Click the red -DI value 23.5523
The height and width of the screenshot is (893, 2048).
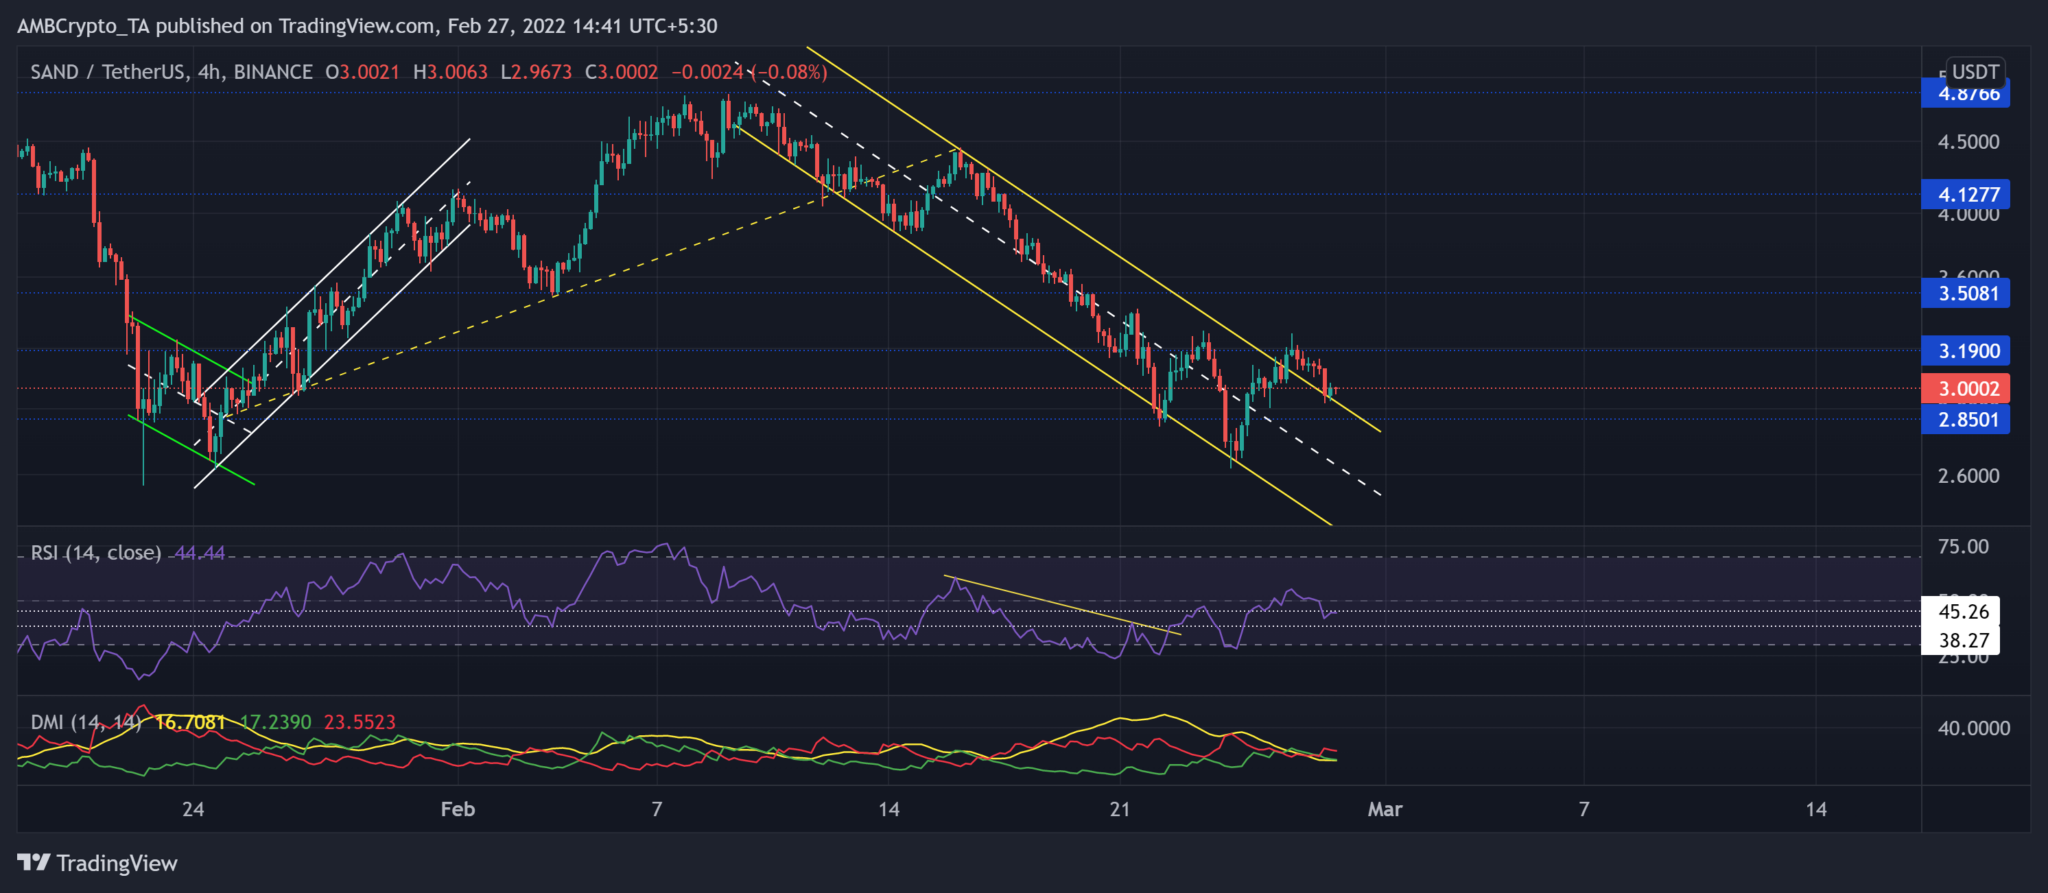(360, 722)
